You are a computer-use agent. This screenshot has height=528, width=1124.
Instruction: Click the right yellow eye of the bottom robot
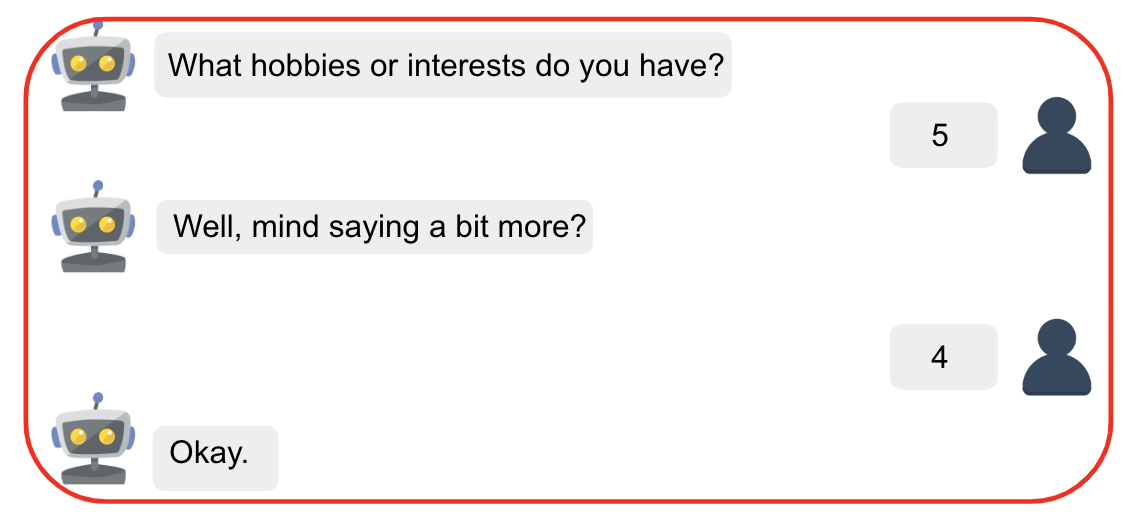107,436
